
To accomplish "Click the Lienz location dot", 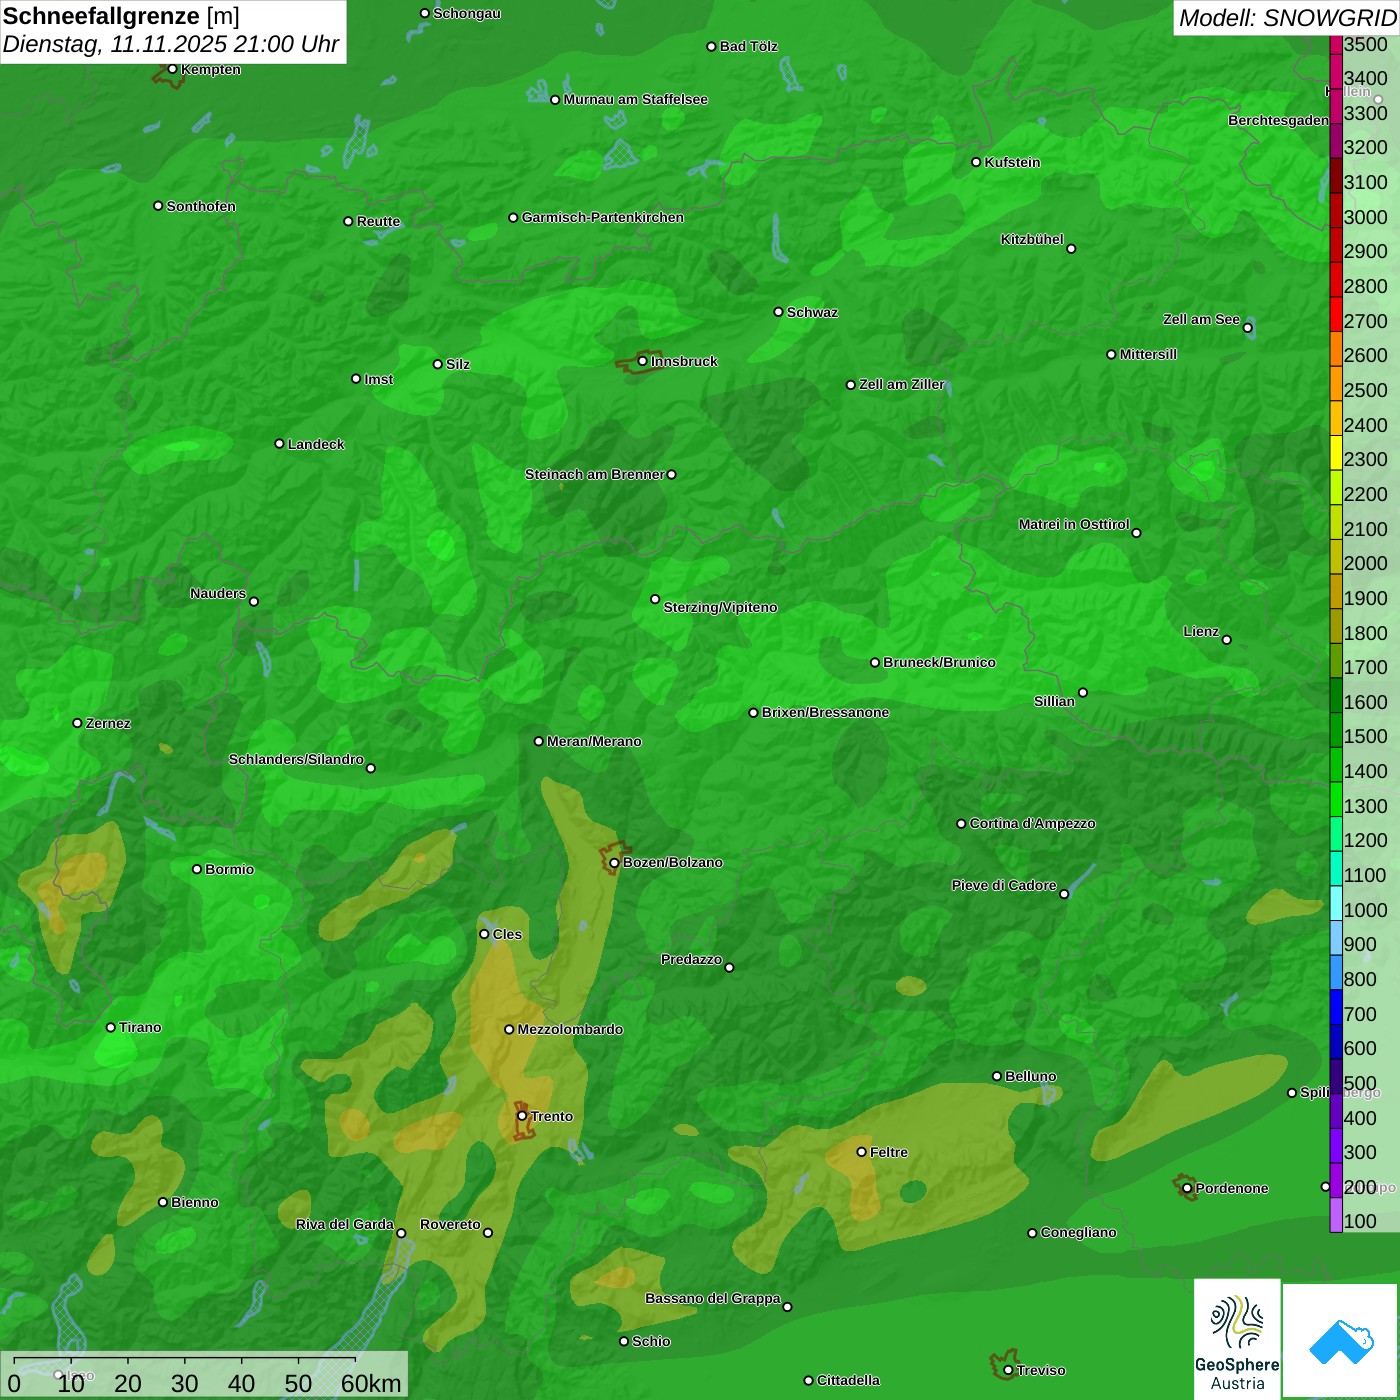I will coord(1227,640).
